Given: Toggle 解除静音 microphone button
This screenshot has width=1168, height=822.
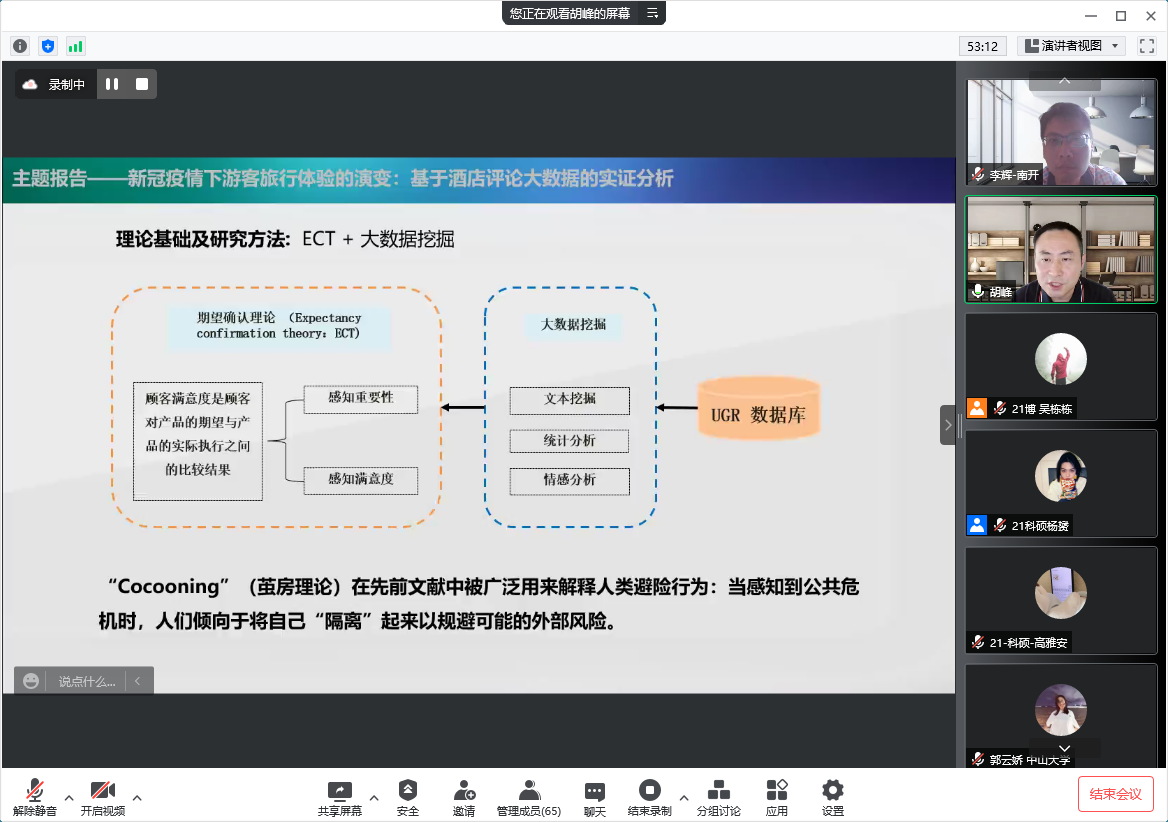Looking at the screenshot, I should pos(34,797).
